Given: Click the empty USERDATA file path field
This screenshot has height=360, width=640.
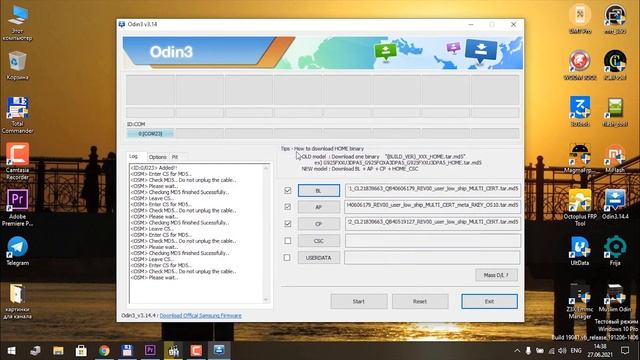Looking at the screenshot, I should click(432, 257).
